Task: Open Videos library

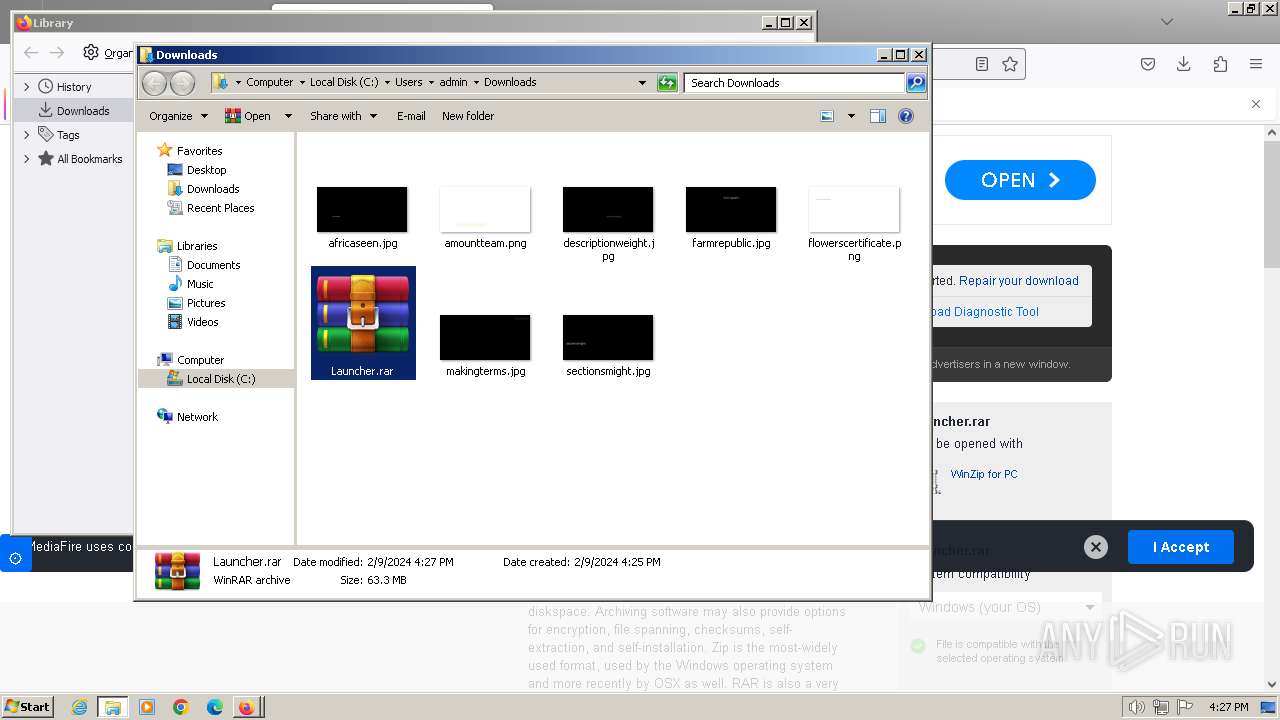Action: point(202,322)
